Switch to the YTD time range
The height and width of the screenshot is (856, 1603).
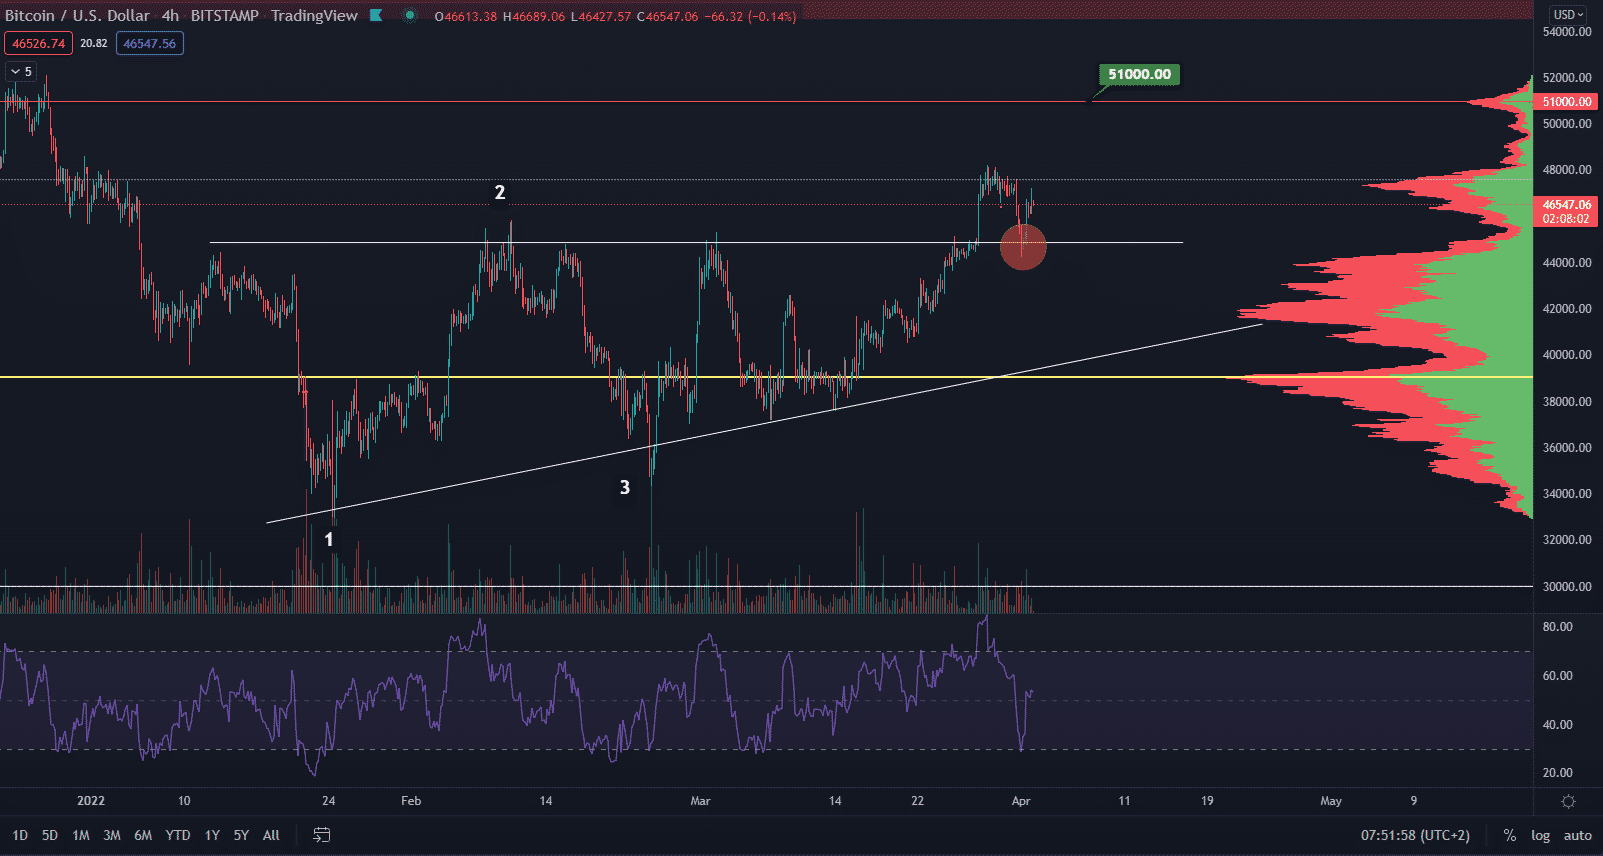(177, 835)
